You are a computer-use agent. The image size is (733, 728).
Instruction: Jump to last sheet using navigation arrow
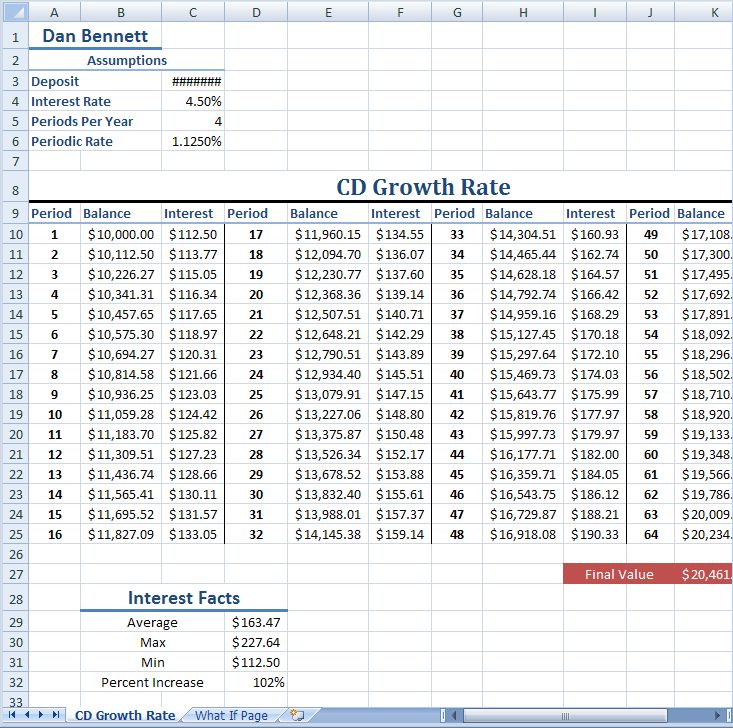[x=56, y=715]
